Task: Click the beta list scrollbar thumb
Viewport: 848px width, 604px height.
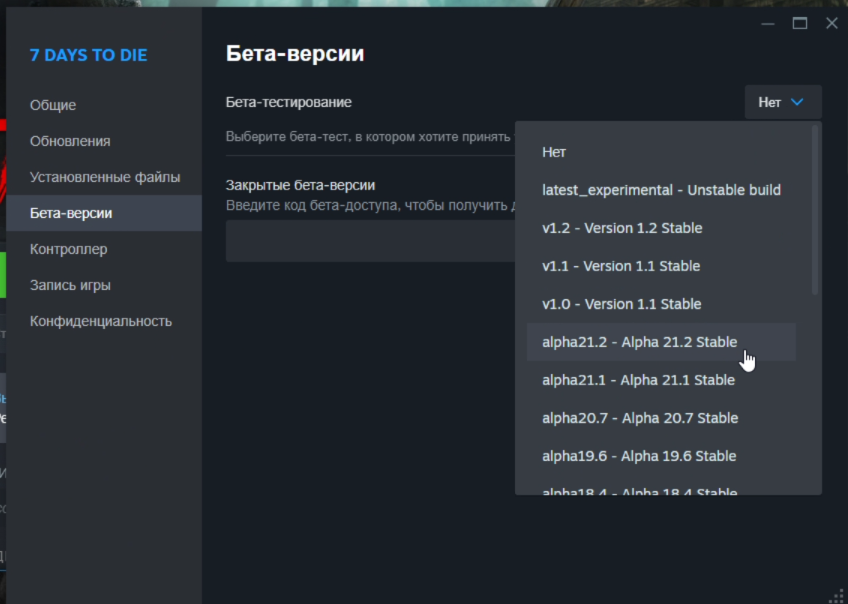Action: (x=815, y=210)
